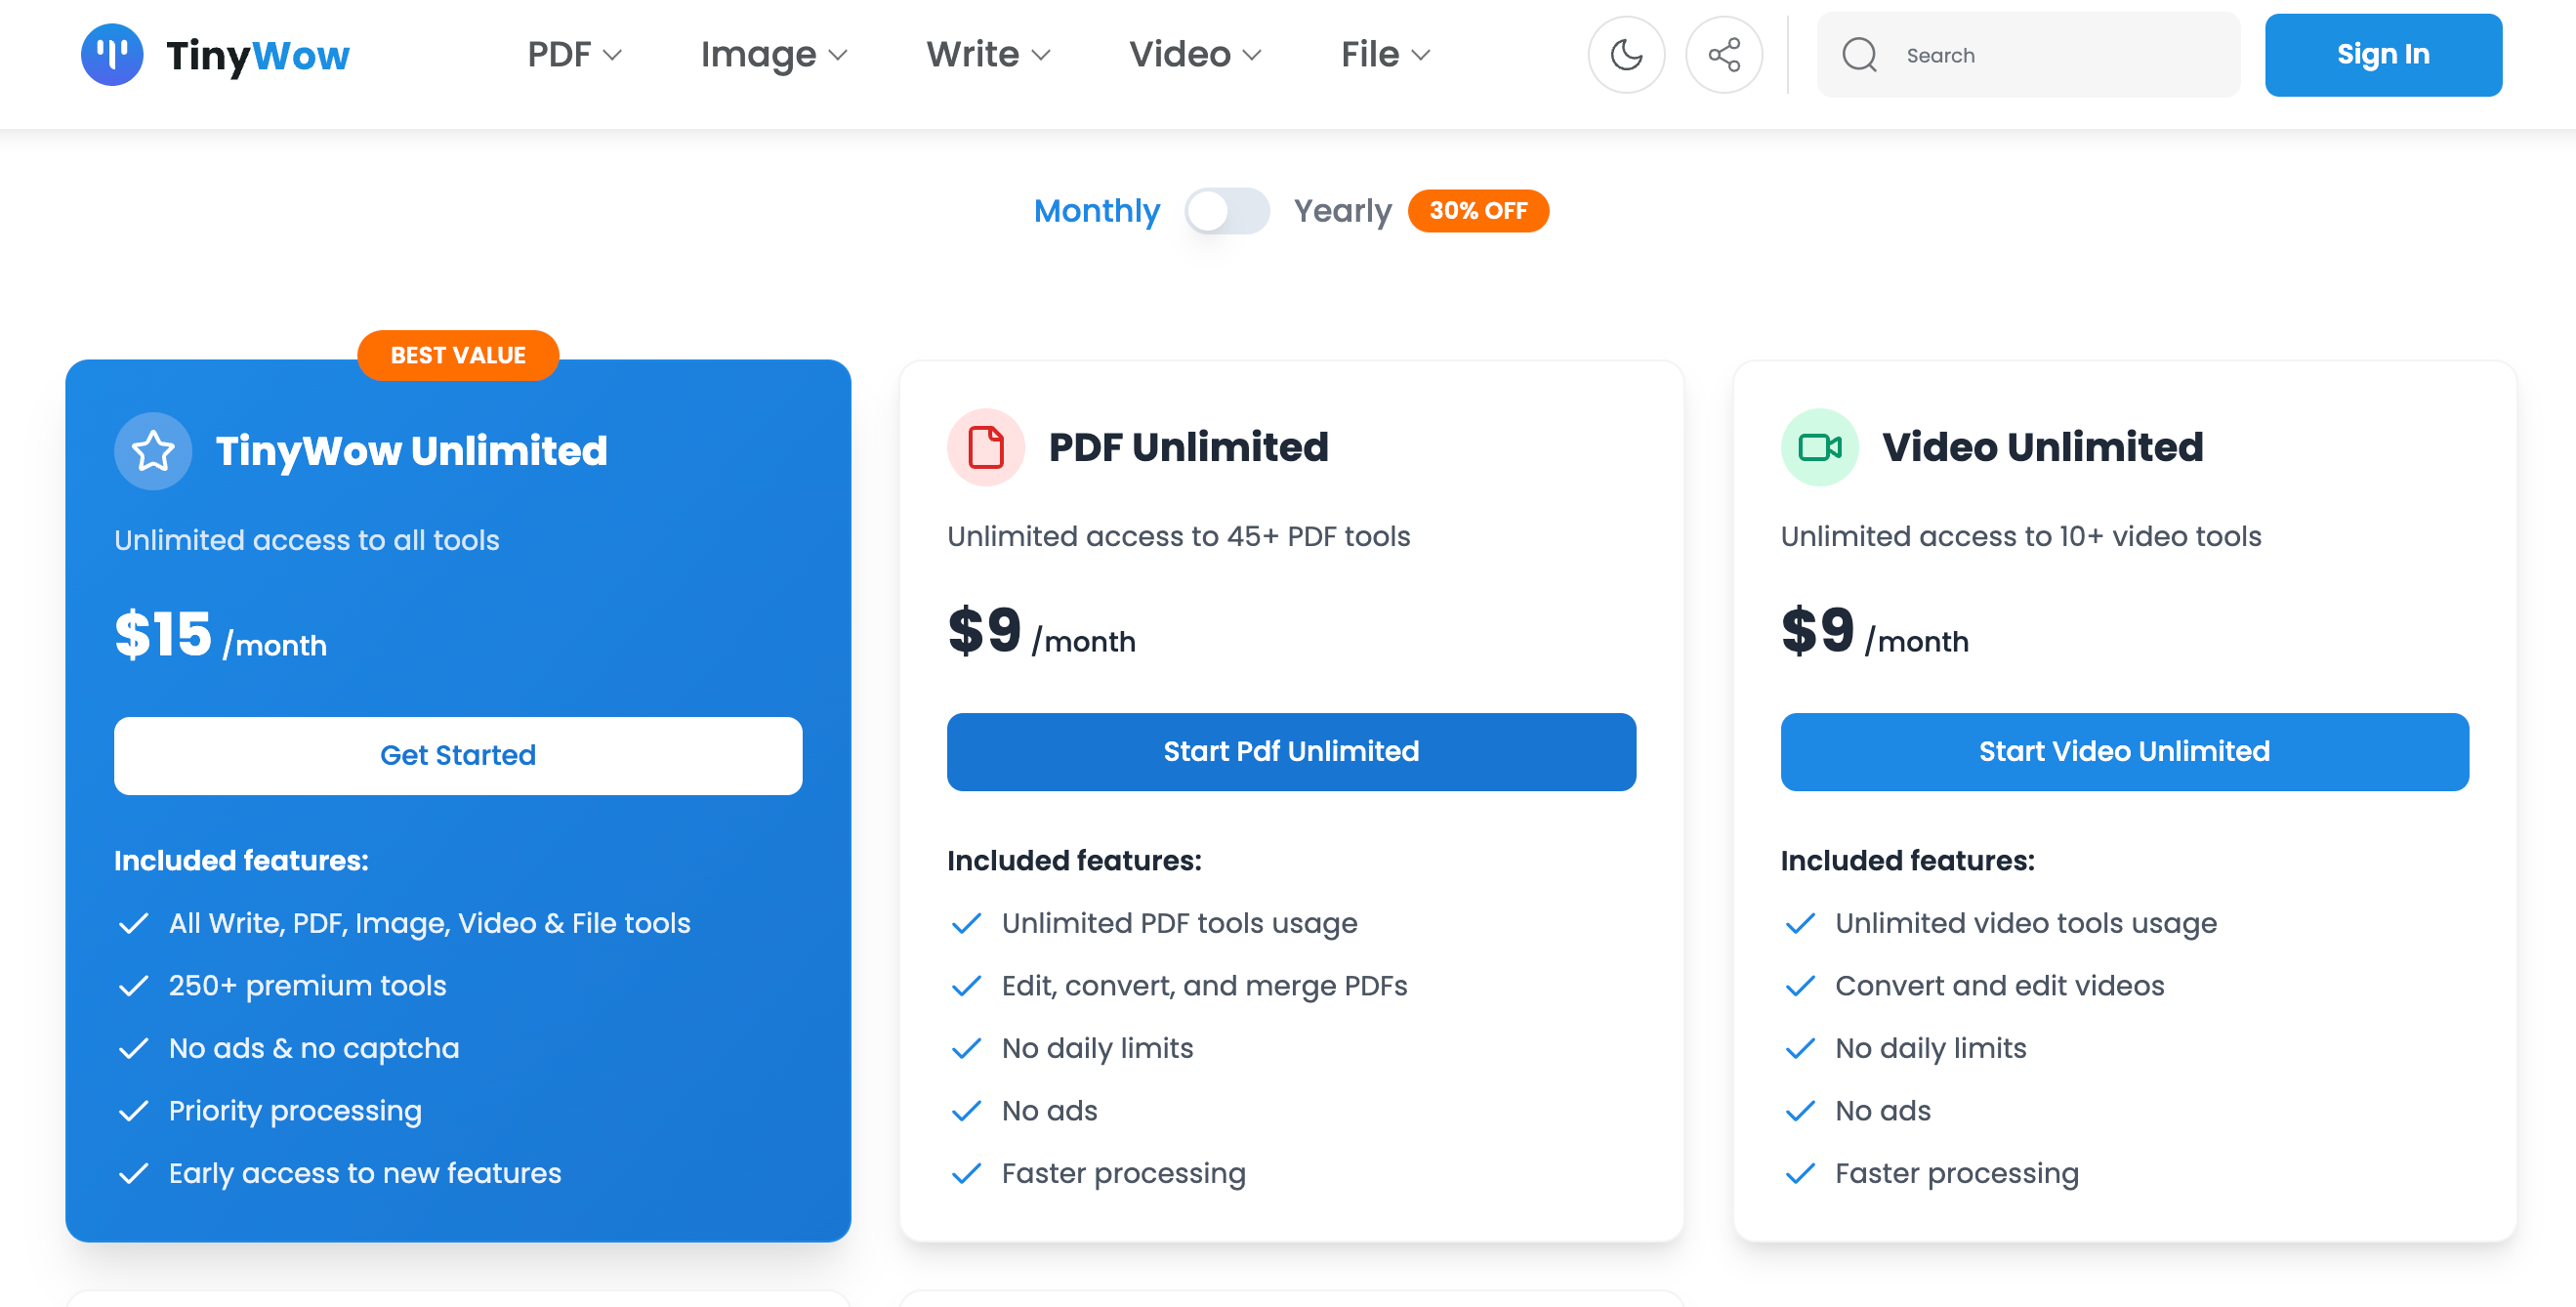Viewport: 2576px width, 1307px height.
Task: Click Start Pdf Unlimited button
Action: coord(1291,751)
